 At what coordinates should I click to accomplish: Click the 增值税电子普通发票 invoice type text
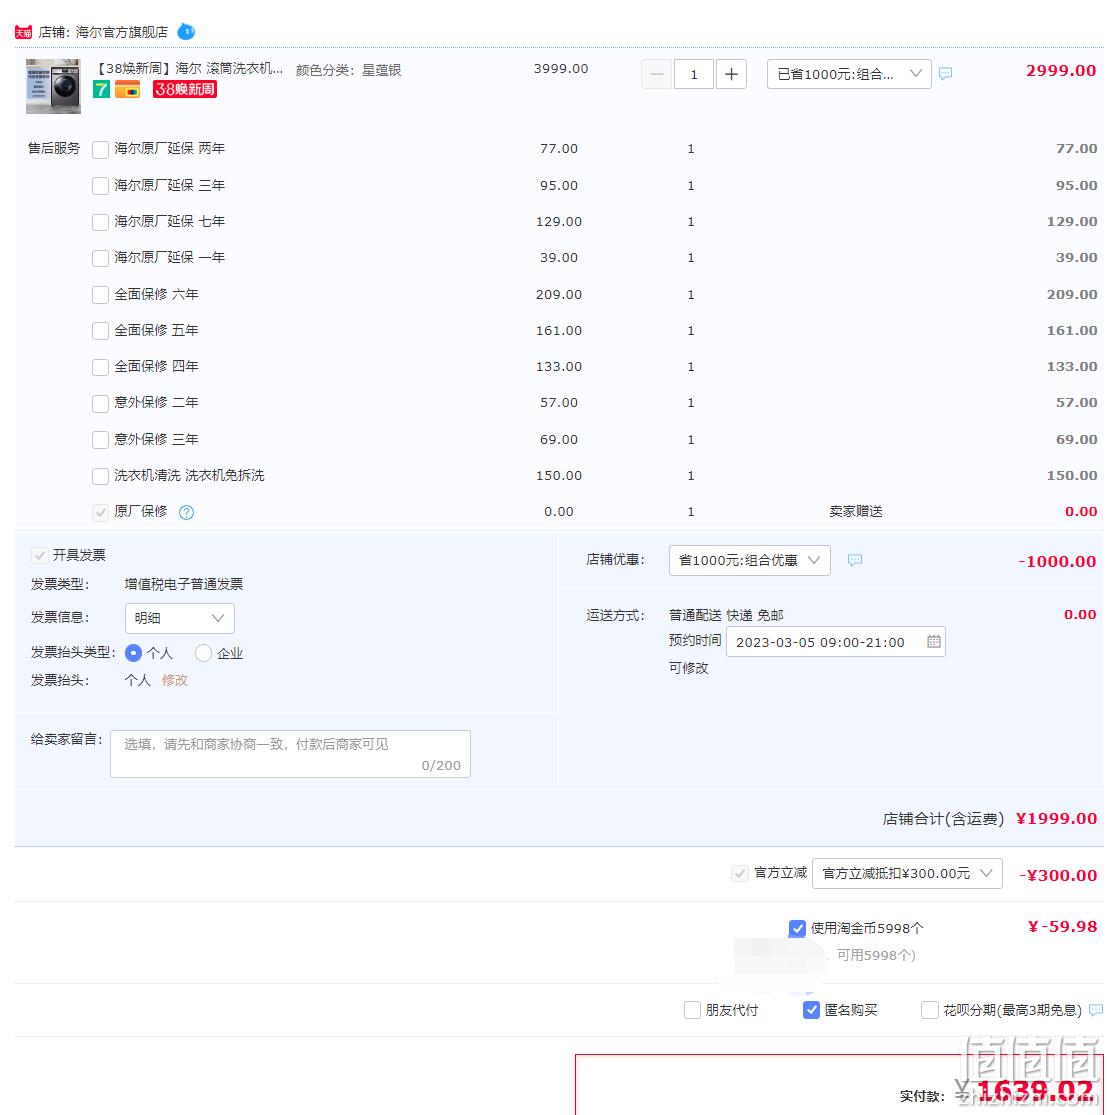[x=183, y=585]
